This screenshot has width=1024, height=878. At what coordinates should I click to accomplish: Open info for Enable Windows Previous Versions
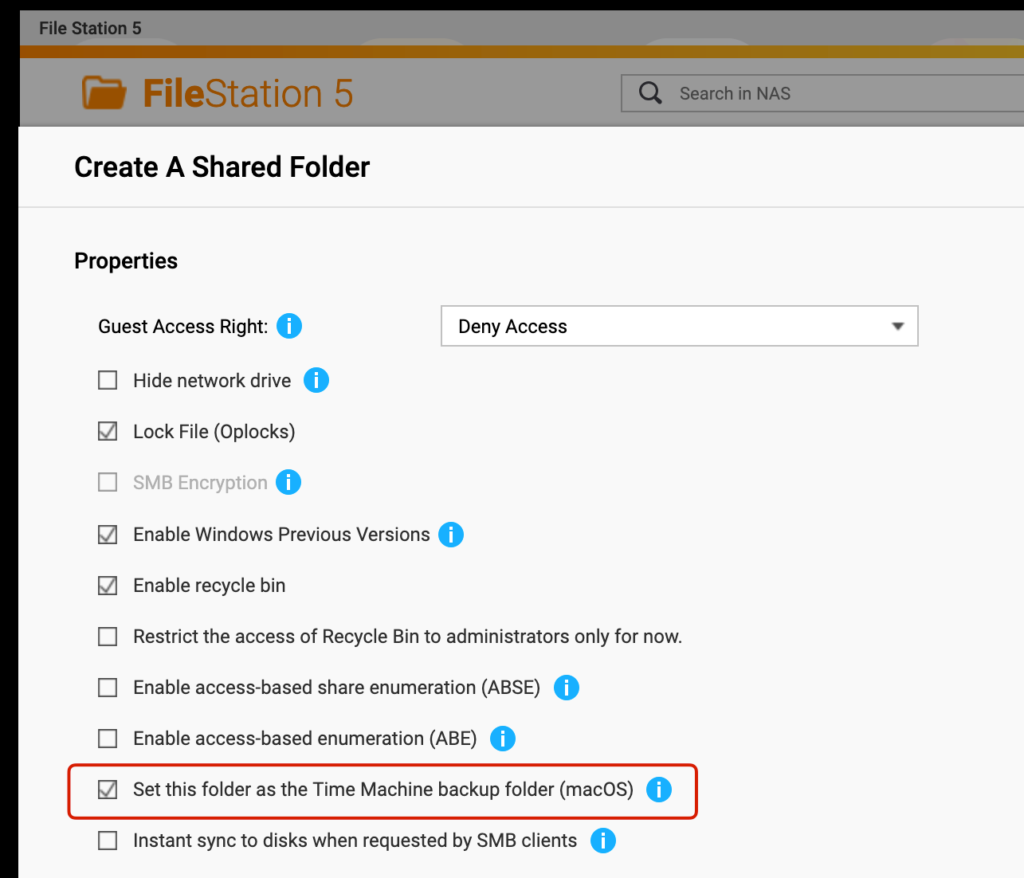[451, 534]
